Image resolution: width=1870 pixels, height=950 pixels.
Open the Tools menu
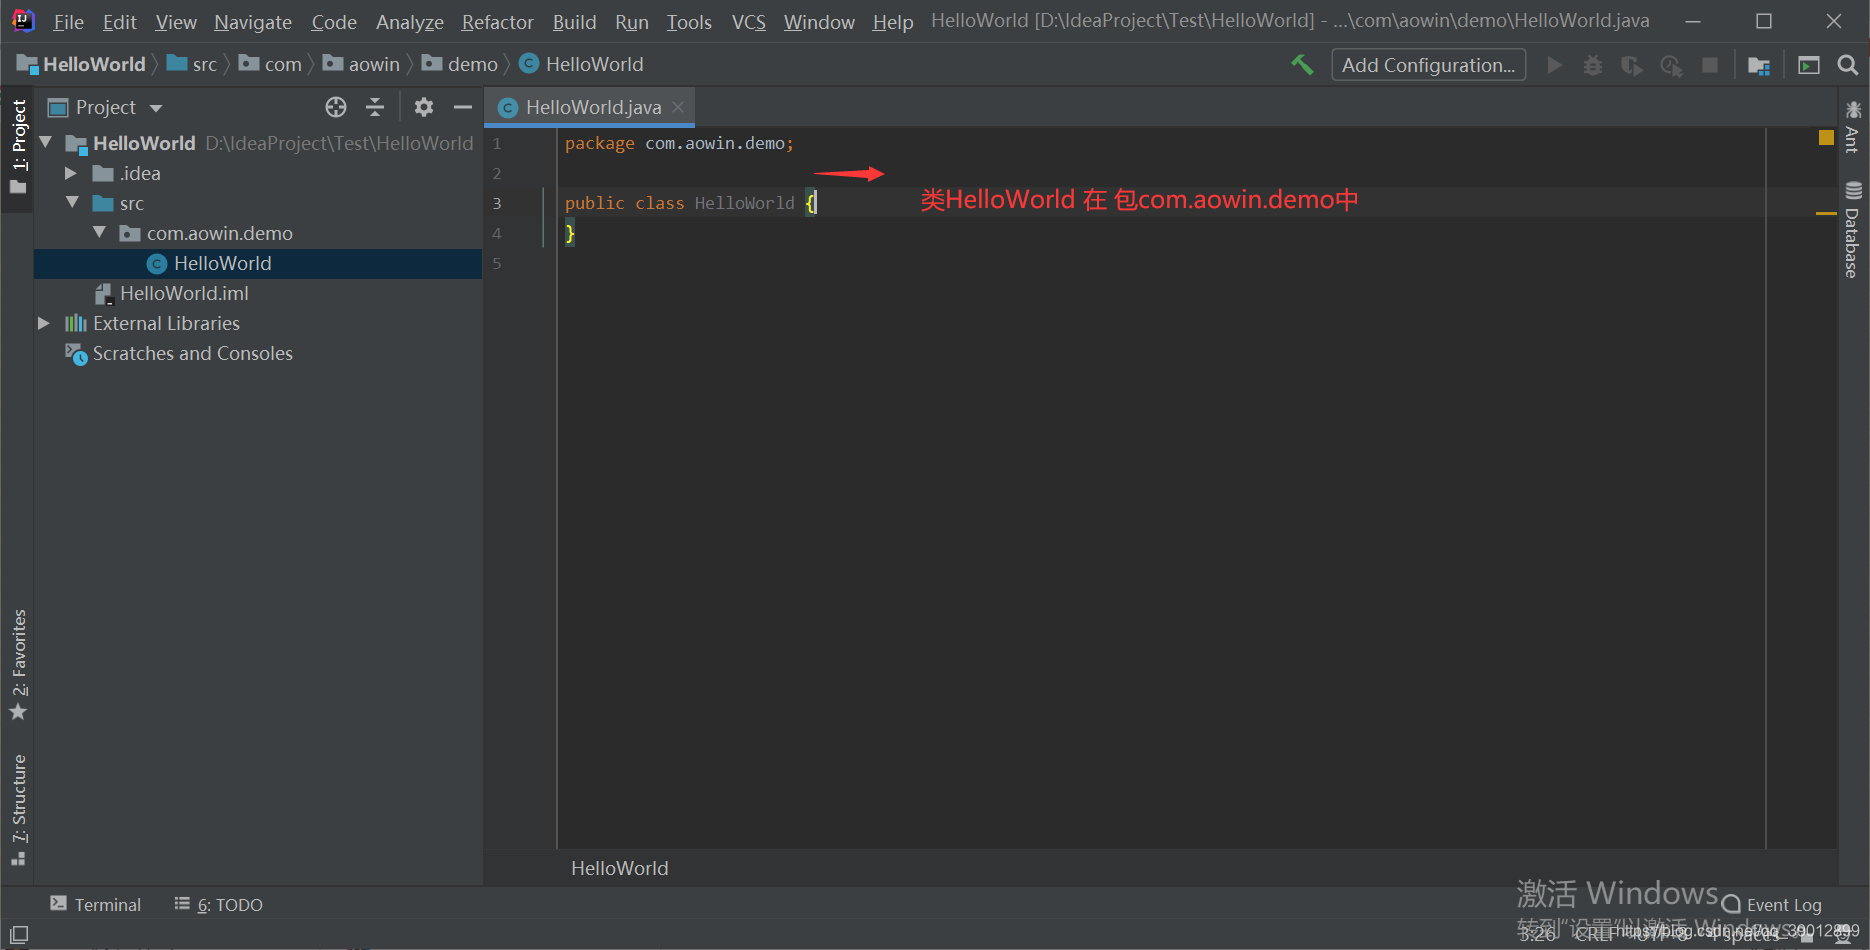pos(689,22)
